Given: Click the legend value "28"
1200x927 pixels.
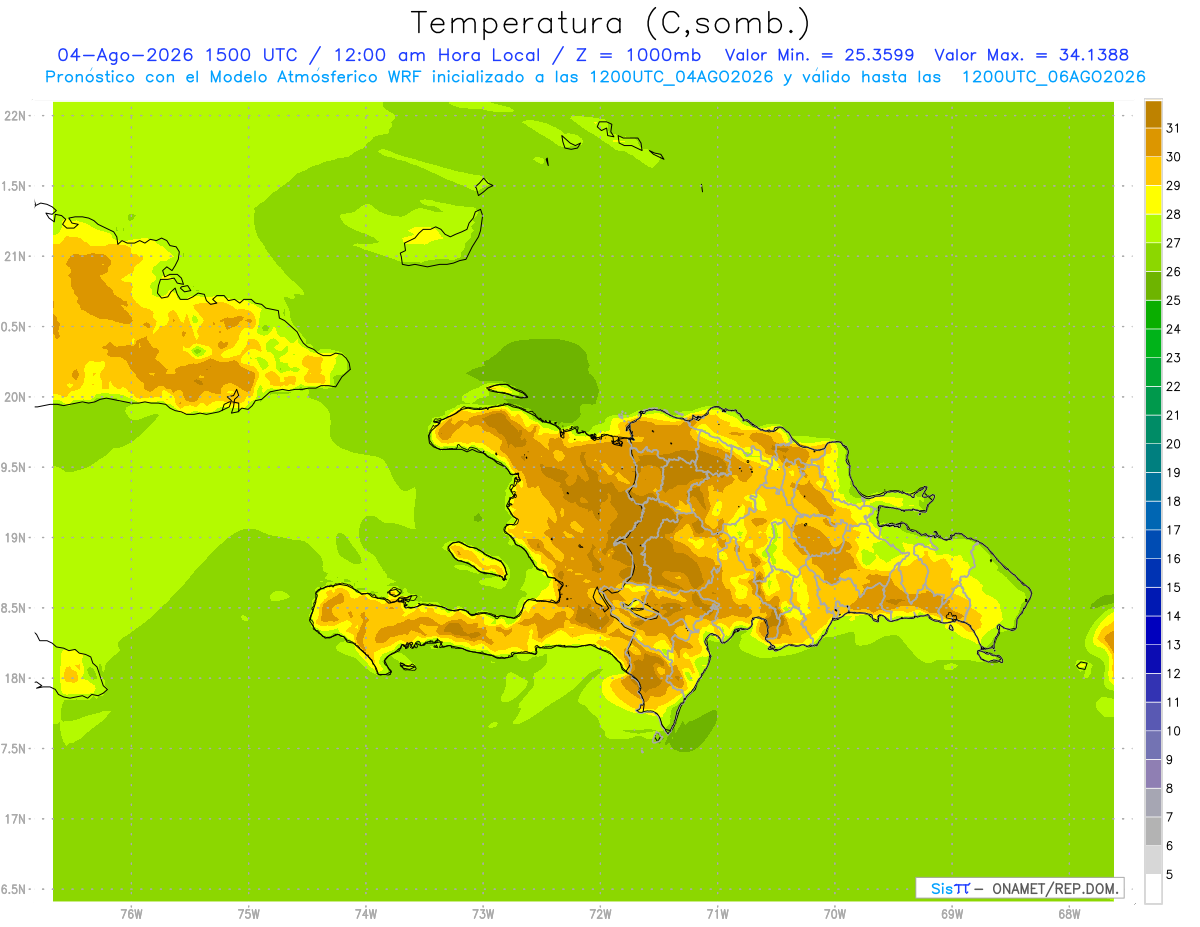Looking at the screenshot, I should 1173,214.
